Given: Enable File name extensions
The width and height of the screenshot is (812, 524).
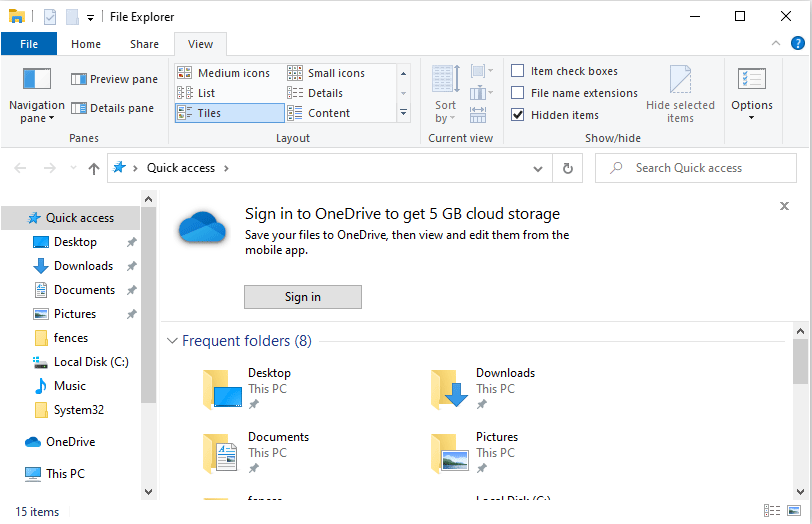Looking at the screenshot, I should 517,93.
